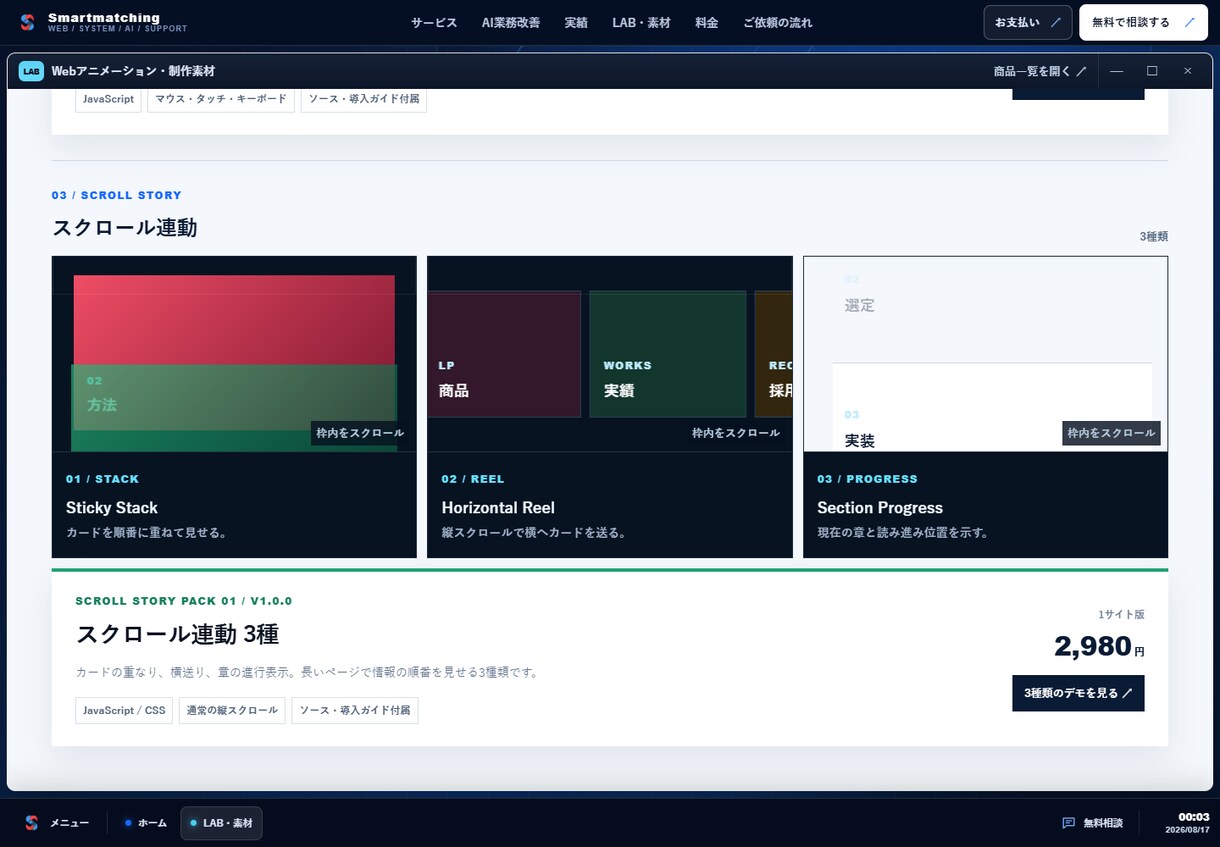Click the 1サイト版 label
1220x847 pixels.
[1121, 615]
